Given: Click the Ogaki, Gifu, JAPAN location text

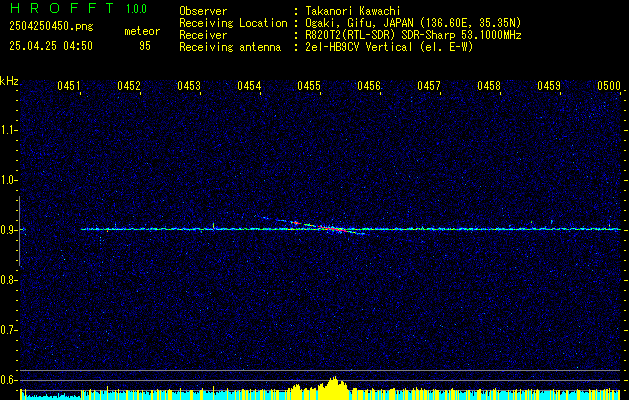Looking at the screenshot, I should 413,23.
